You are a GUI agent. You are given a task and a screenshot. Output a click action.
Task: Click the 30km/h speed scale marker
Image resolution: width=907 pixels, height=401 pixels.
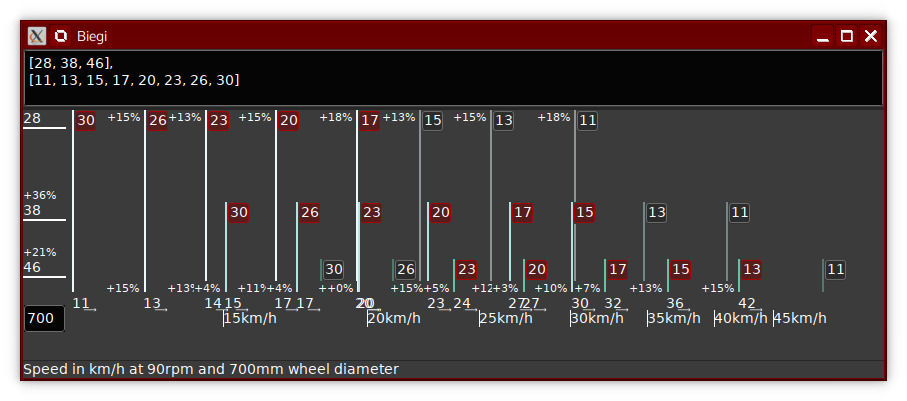tap(598, 318)
